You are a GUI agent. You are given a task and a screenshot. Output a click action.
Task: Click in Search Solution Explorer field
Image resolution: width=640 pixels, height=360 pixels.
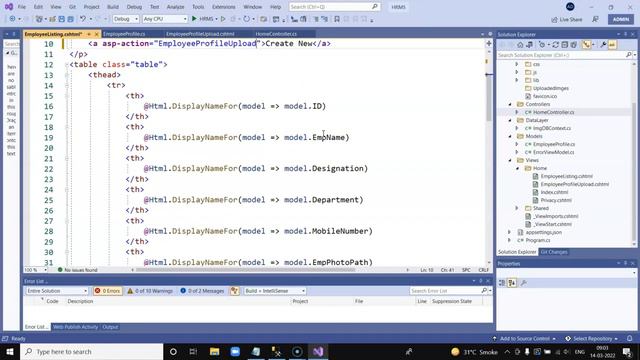tap(561, 55)
